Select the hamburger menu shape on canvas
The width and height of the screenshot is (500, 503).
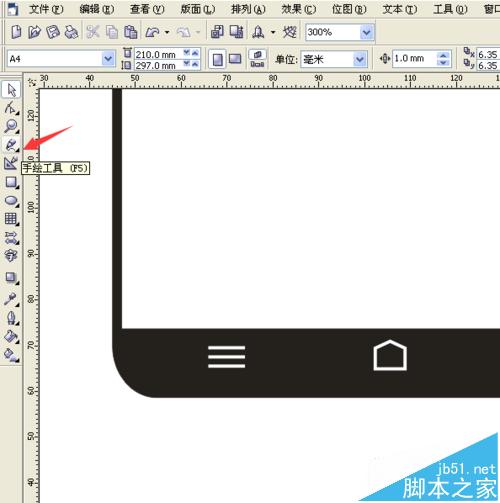[x=227, y=357]
